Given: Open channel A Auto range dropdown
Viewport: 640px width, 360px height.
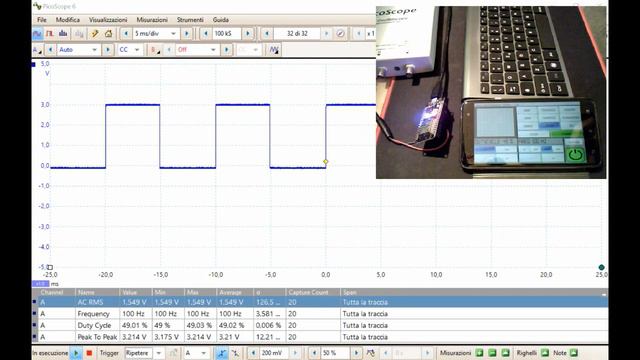Looking at the screenshot, I should click(78, 50).
